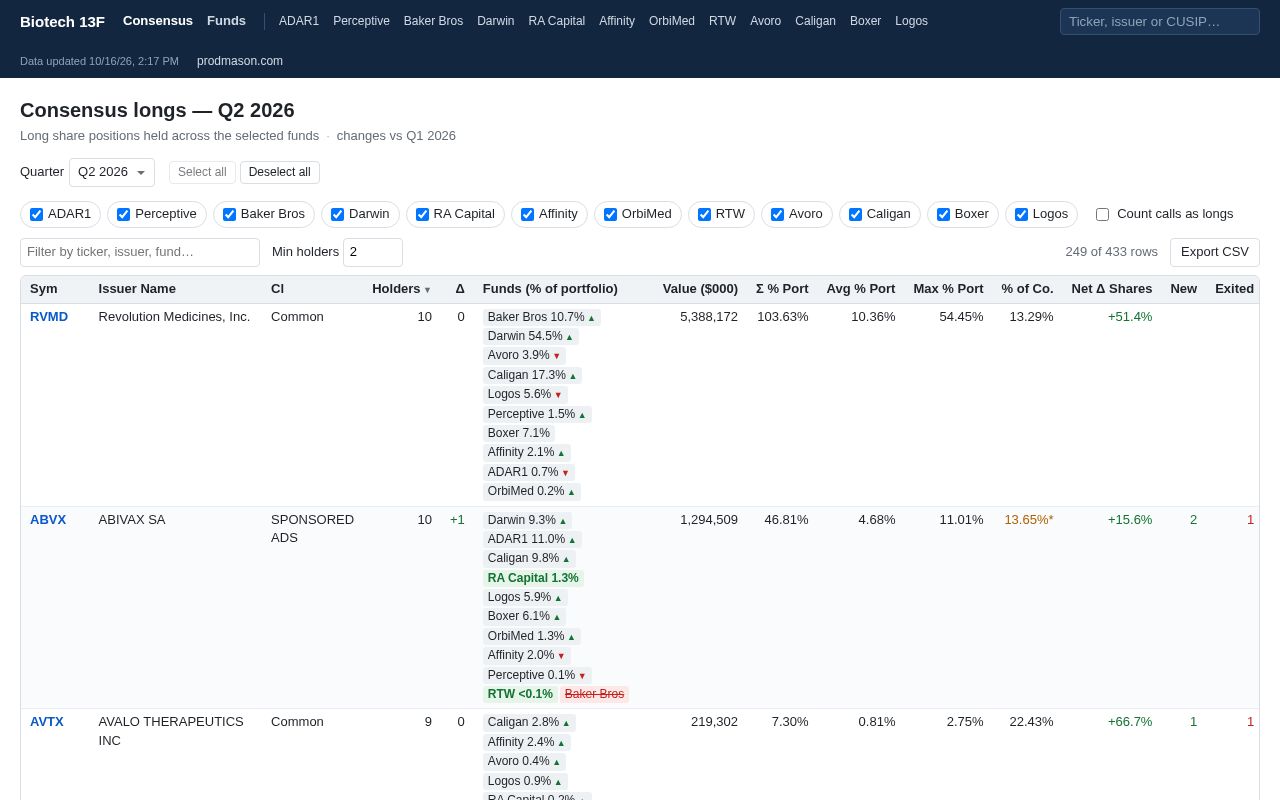Focus the Ticker, issuer or CUSIP search box
The width and height of the screenshot is (1280, 800).
[x=1160, y=21]
